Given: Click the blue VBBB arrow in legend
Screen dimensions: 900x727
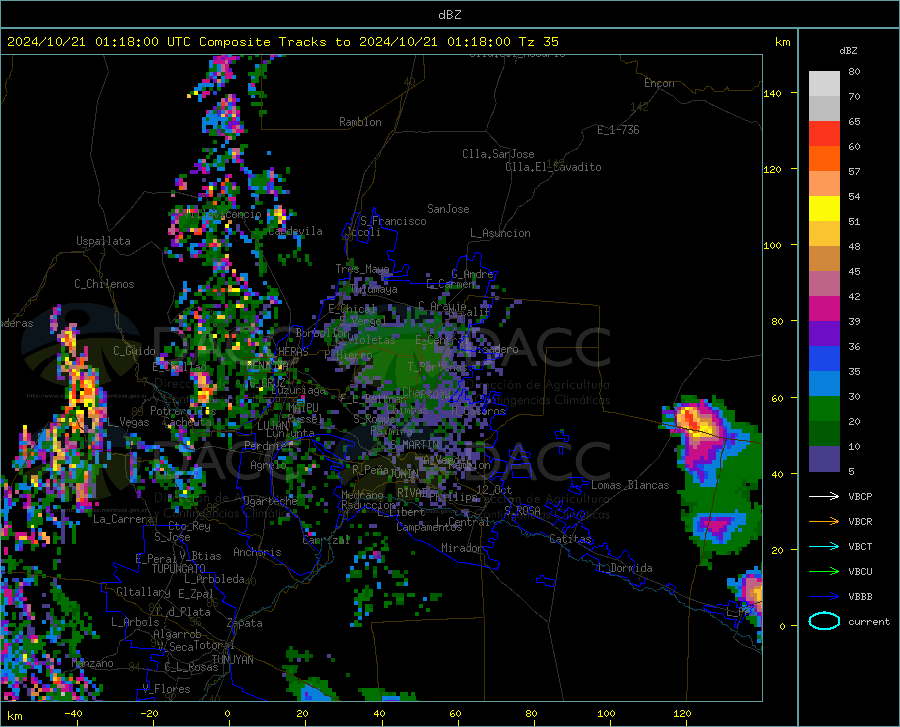Looking at the screenshot, I should [x=824, y=597].
